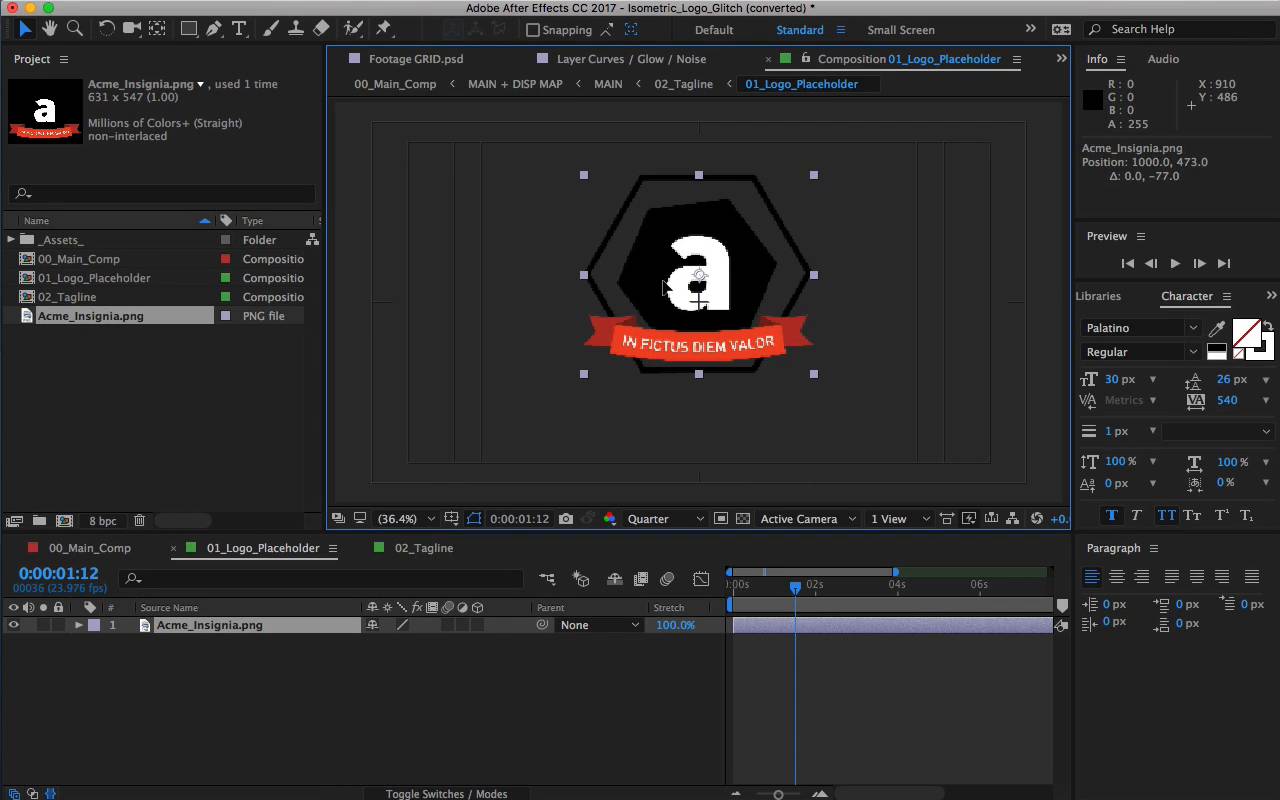Viewport: 1280px width, 800px height.
Task: Select the Pan Behind anchor point tool
Action: click(x=158, y=29)
